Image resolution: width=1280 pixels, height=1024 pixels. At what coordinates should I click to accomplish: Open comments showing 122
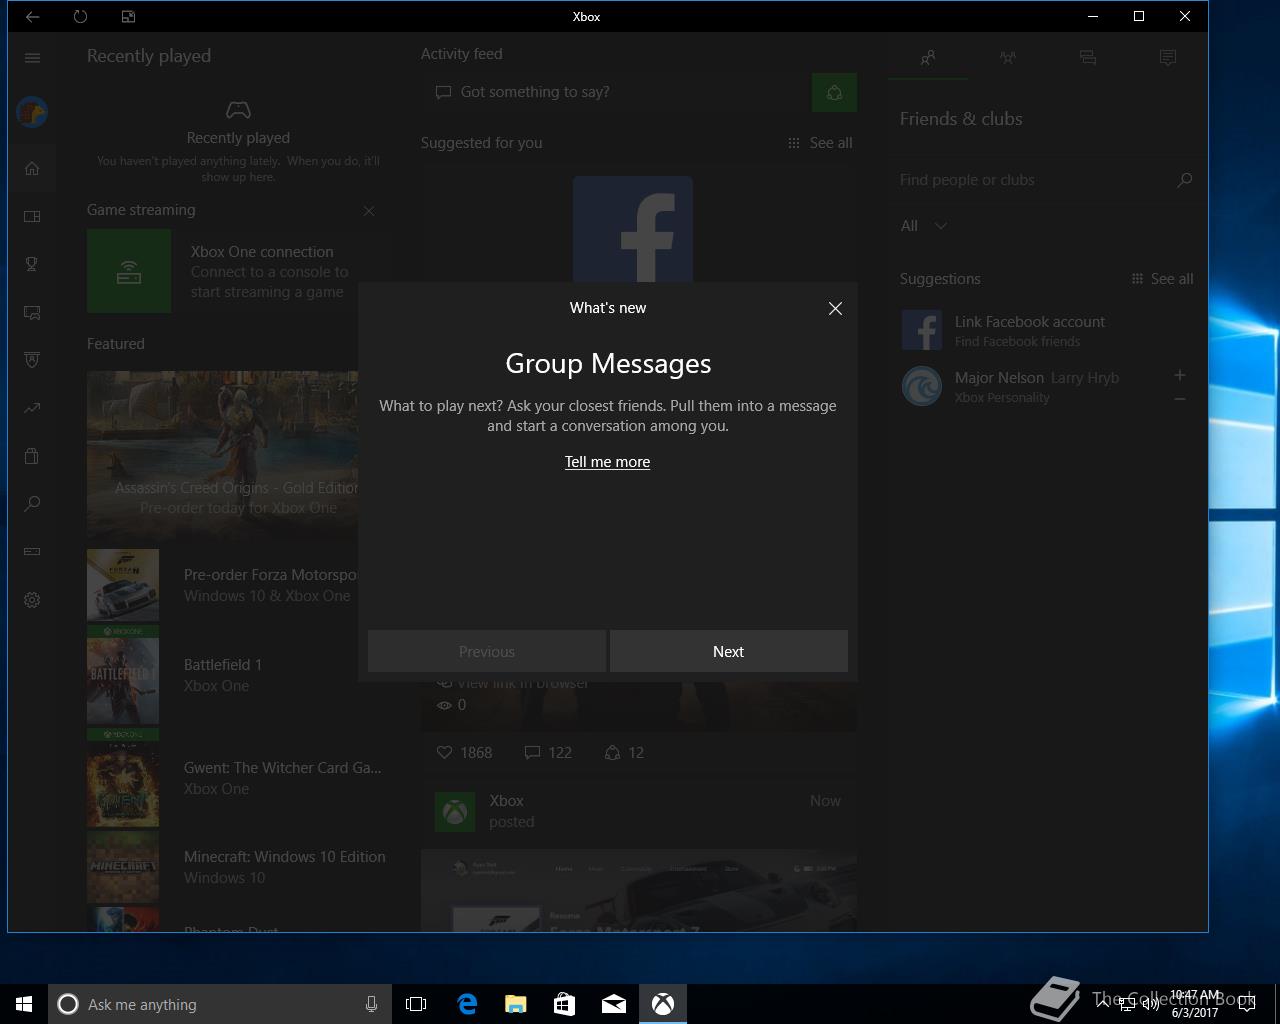548,753
